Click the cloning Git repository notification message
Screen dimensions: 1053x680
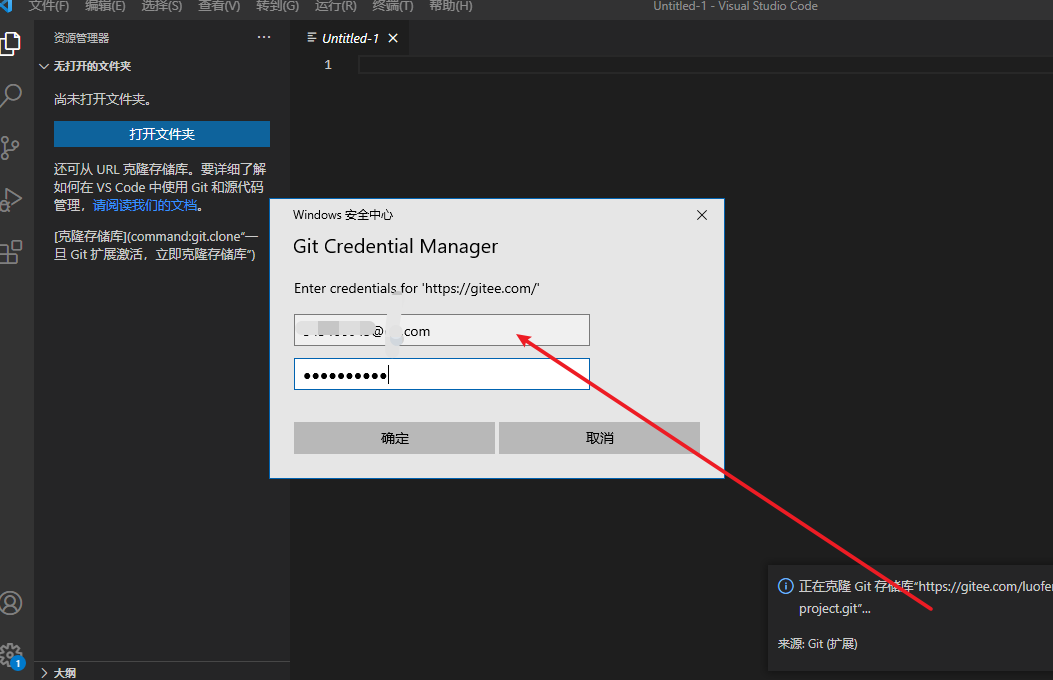pyautogui.click(x=925, y=597)
